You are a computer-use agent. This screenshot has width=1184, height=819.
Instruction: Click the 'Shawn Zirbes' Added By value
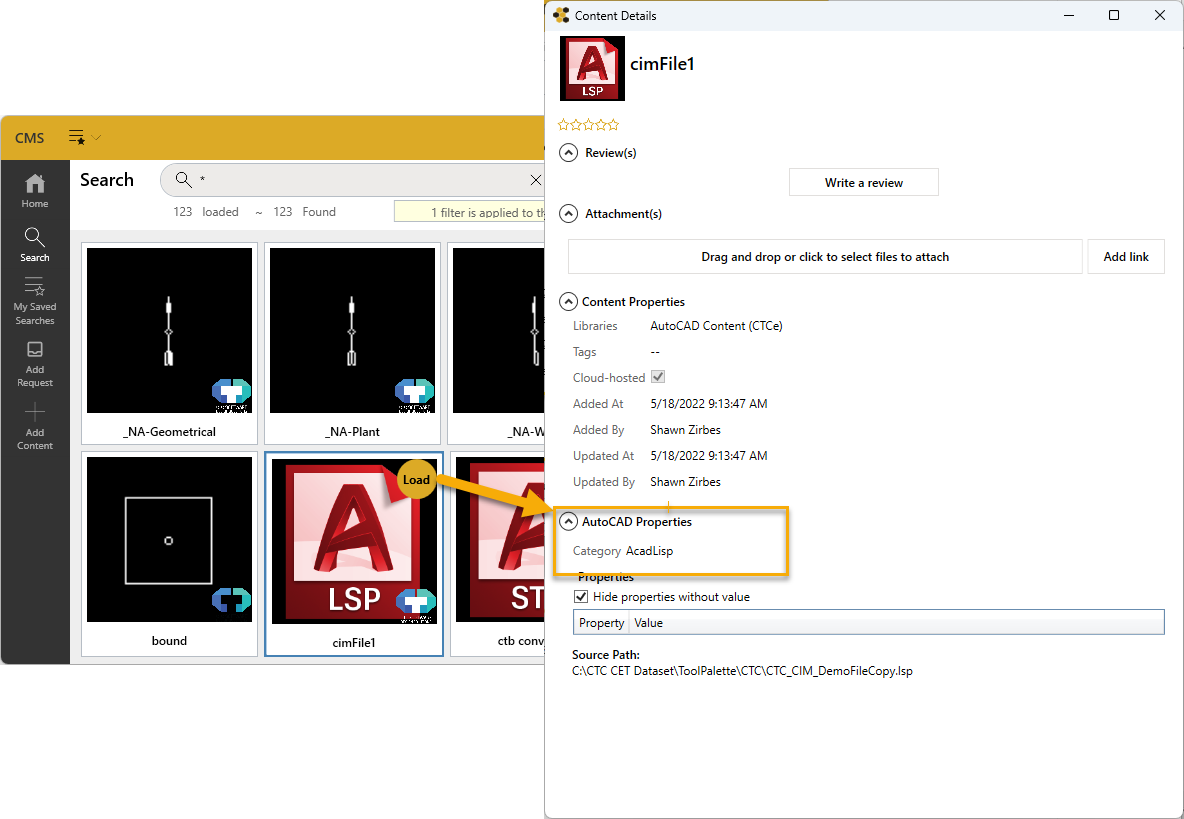pos(686,430)
